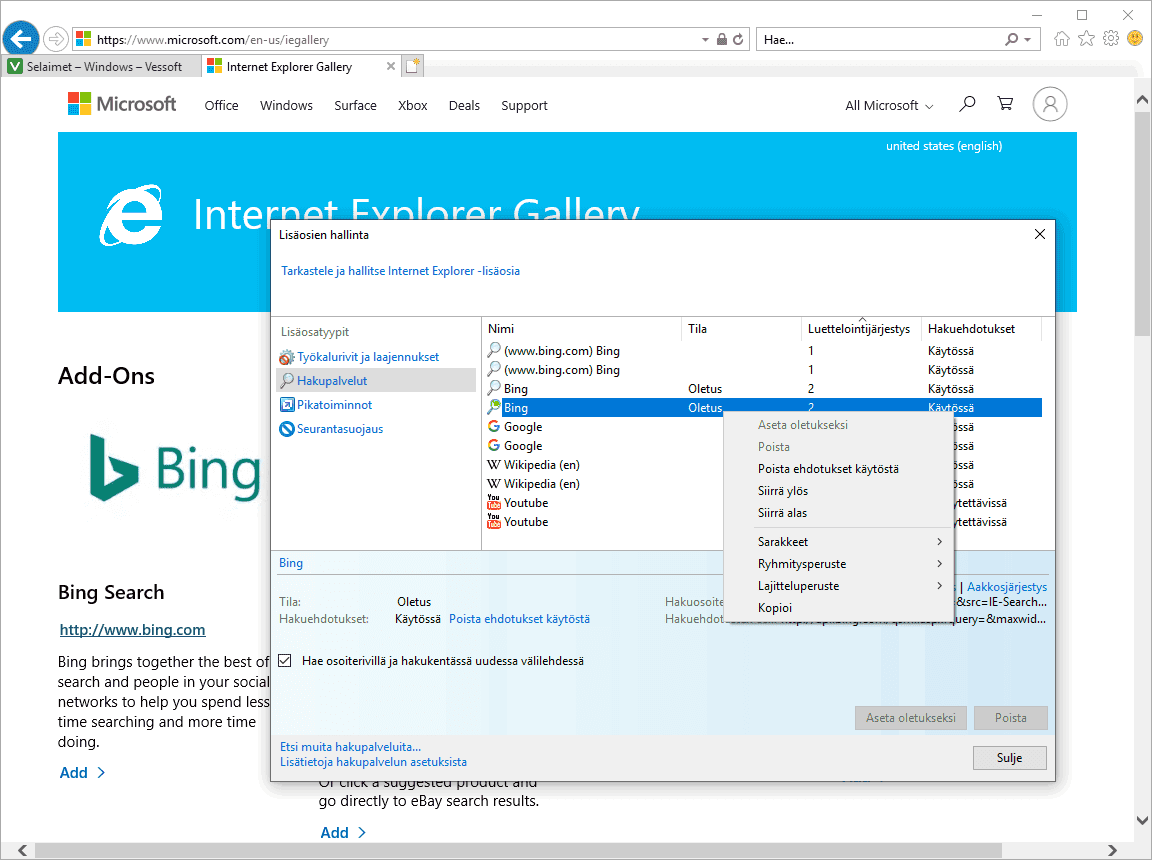Click the Microsoft logo on the page

coord(122,104)
